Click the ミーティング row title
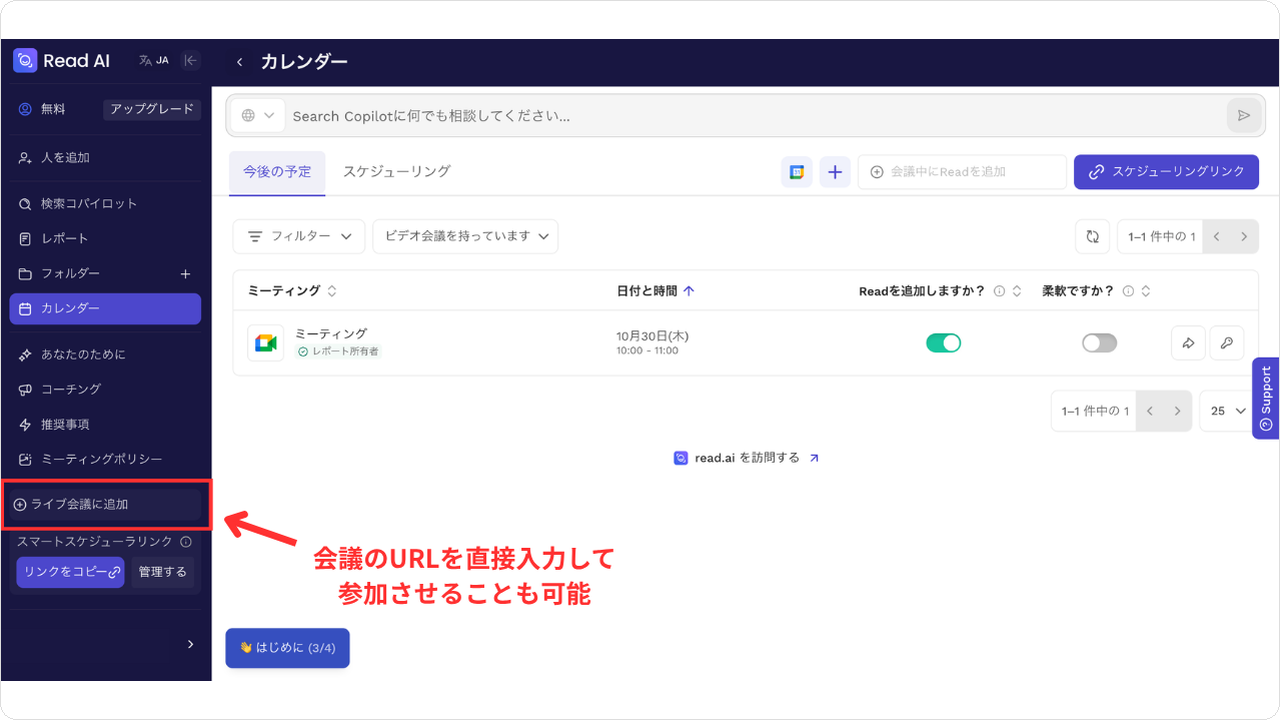 [x=331, y=334]
